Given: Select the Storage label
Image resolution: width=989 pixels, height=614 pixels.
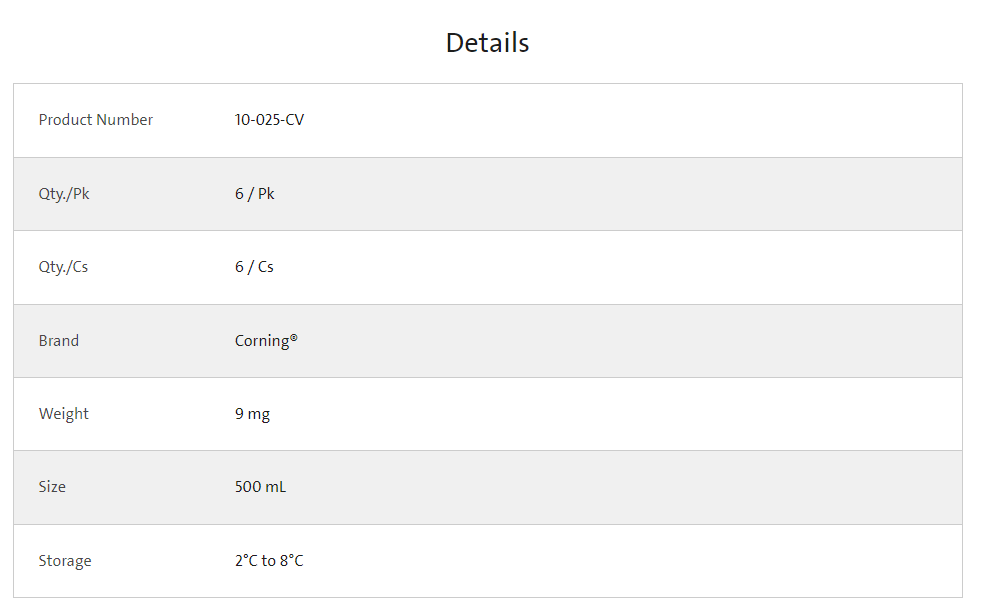Looking at the screenshot, I should 65,561.
